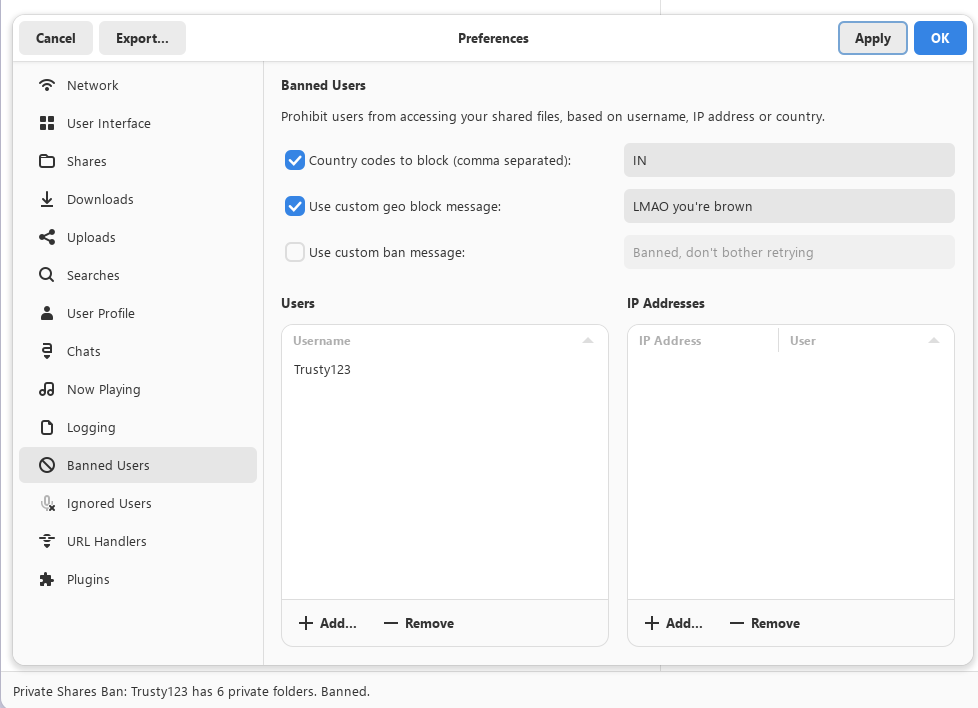The height and width of the screenshot is (708, 978).
Task: Toggle sort arrow on Username column
Action: 588,341
